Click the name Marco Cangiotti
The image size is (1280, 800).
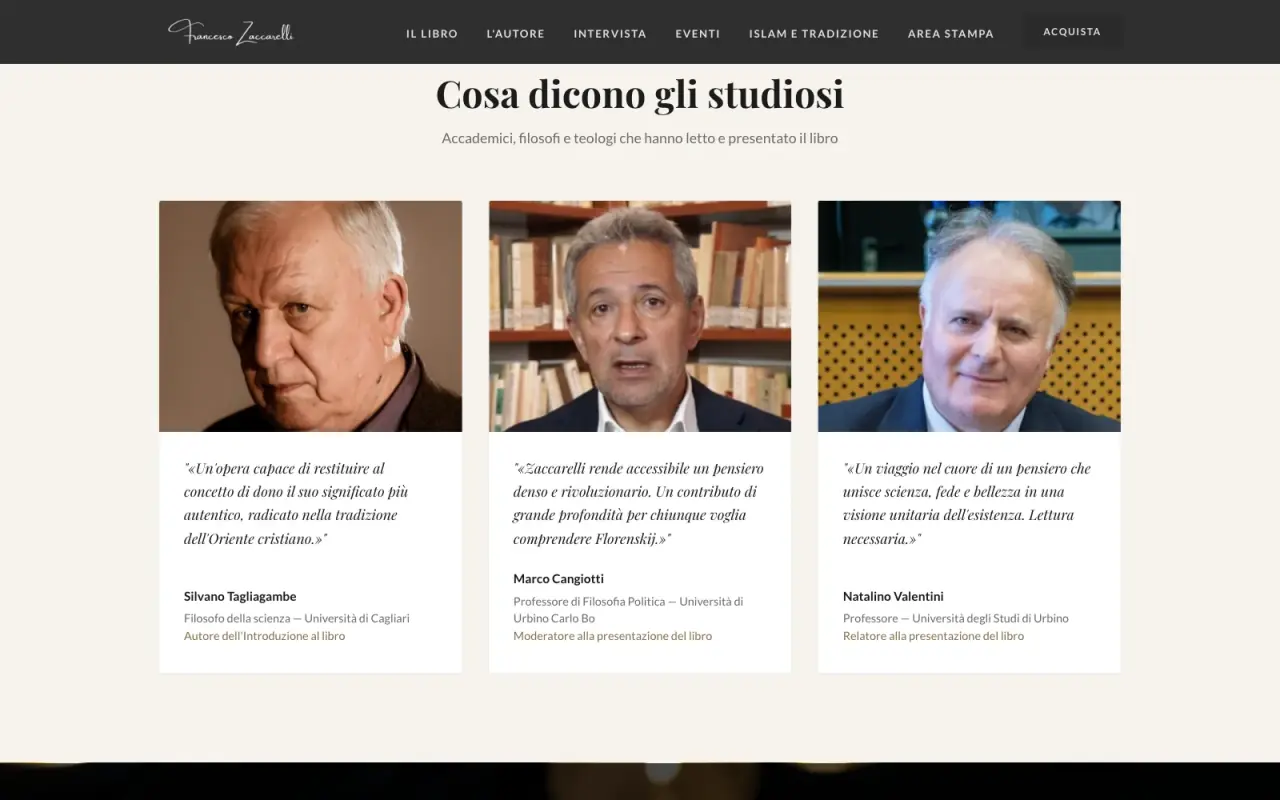click(x=559, y=578)
